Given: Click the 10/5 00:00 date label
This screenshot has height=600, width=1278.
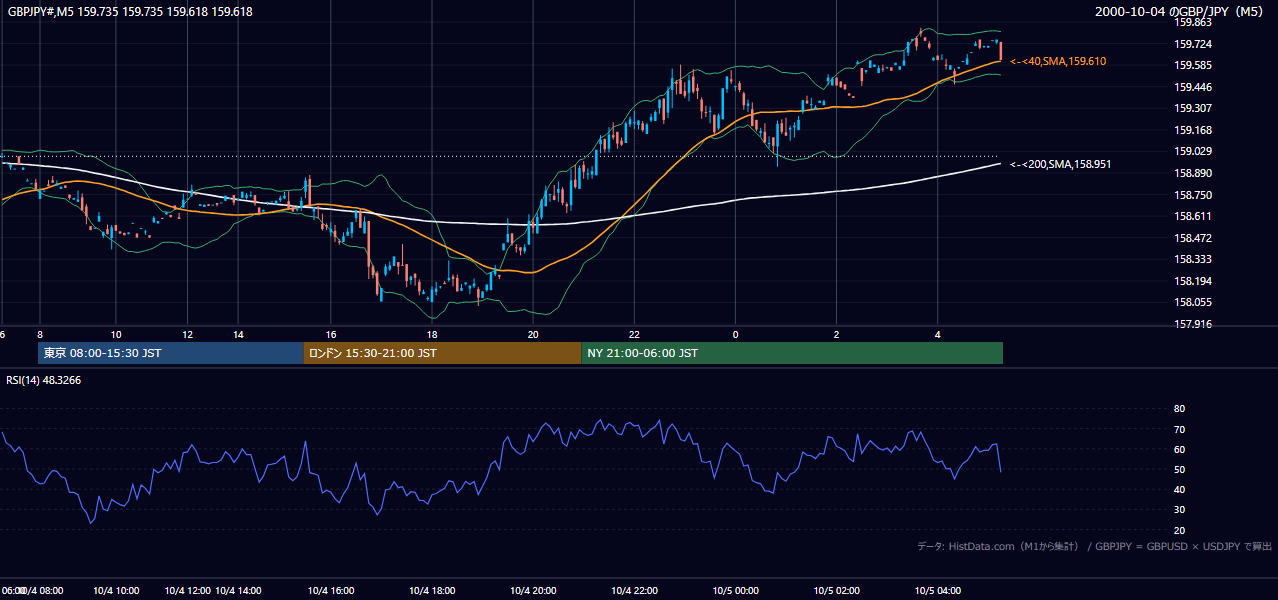Looking at the screenshot, I should click(735, 591).
